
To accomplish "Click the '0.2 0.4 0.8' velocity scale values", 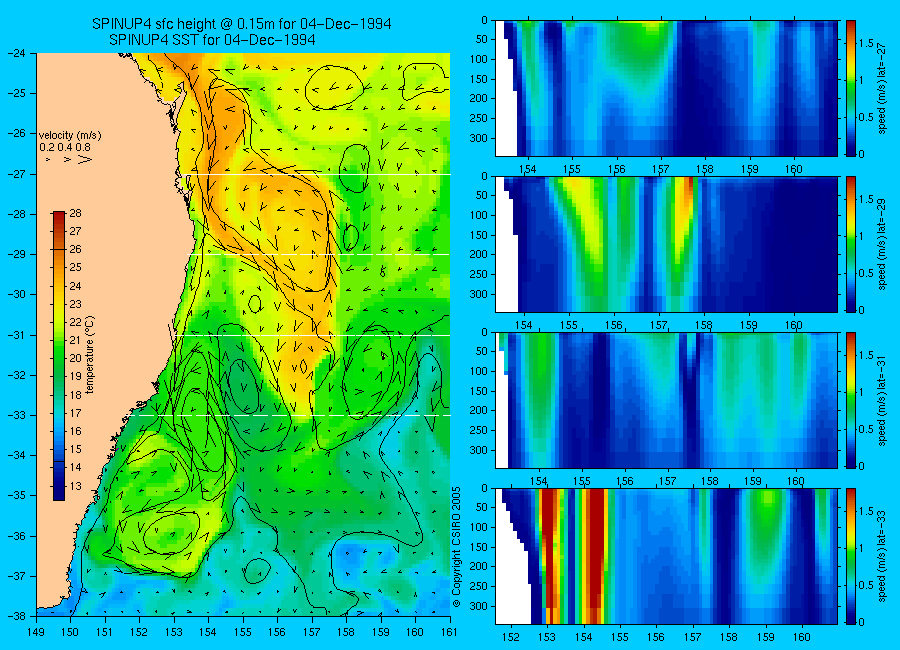I will tap(65, 148).
